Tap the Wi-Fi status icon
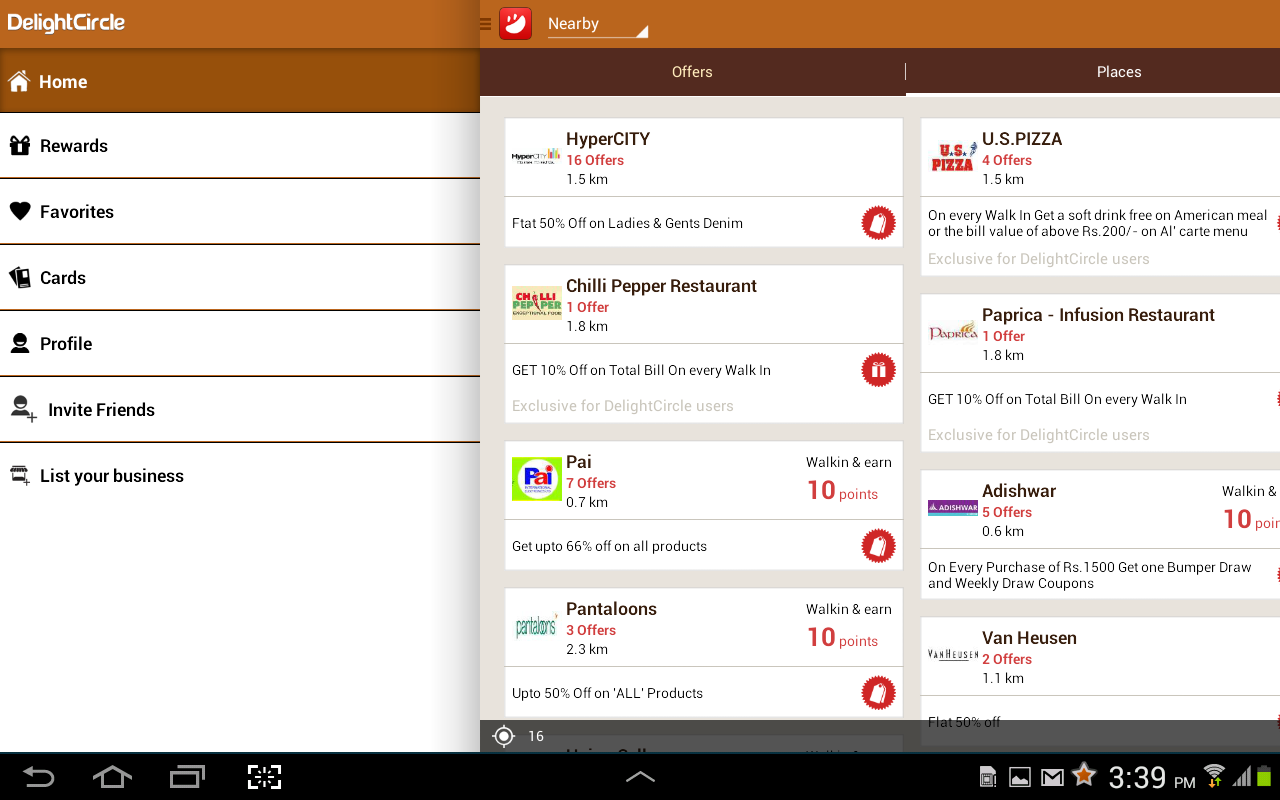Image resolution: width=1280 pixels, height=800 pixels. pos(1214,775)
